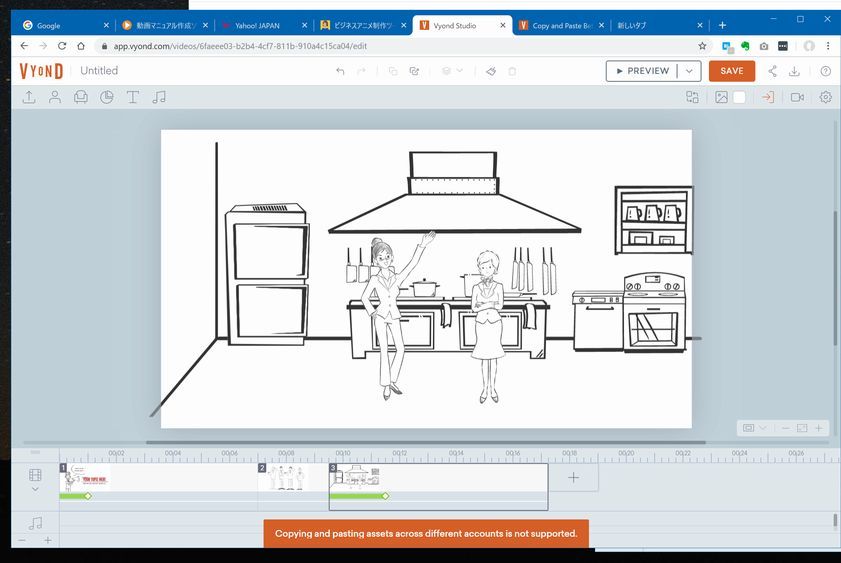Viewport: 841px width, 563px height.
Task: Zoom in stage with plus icon
Action: point(819,428)
